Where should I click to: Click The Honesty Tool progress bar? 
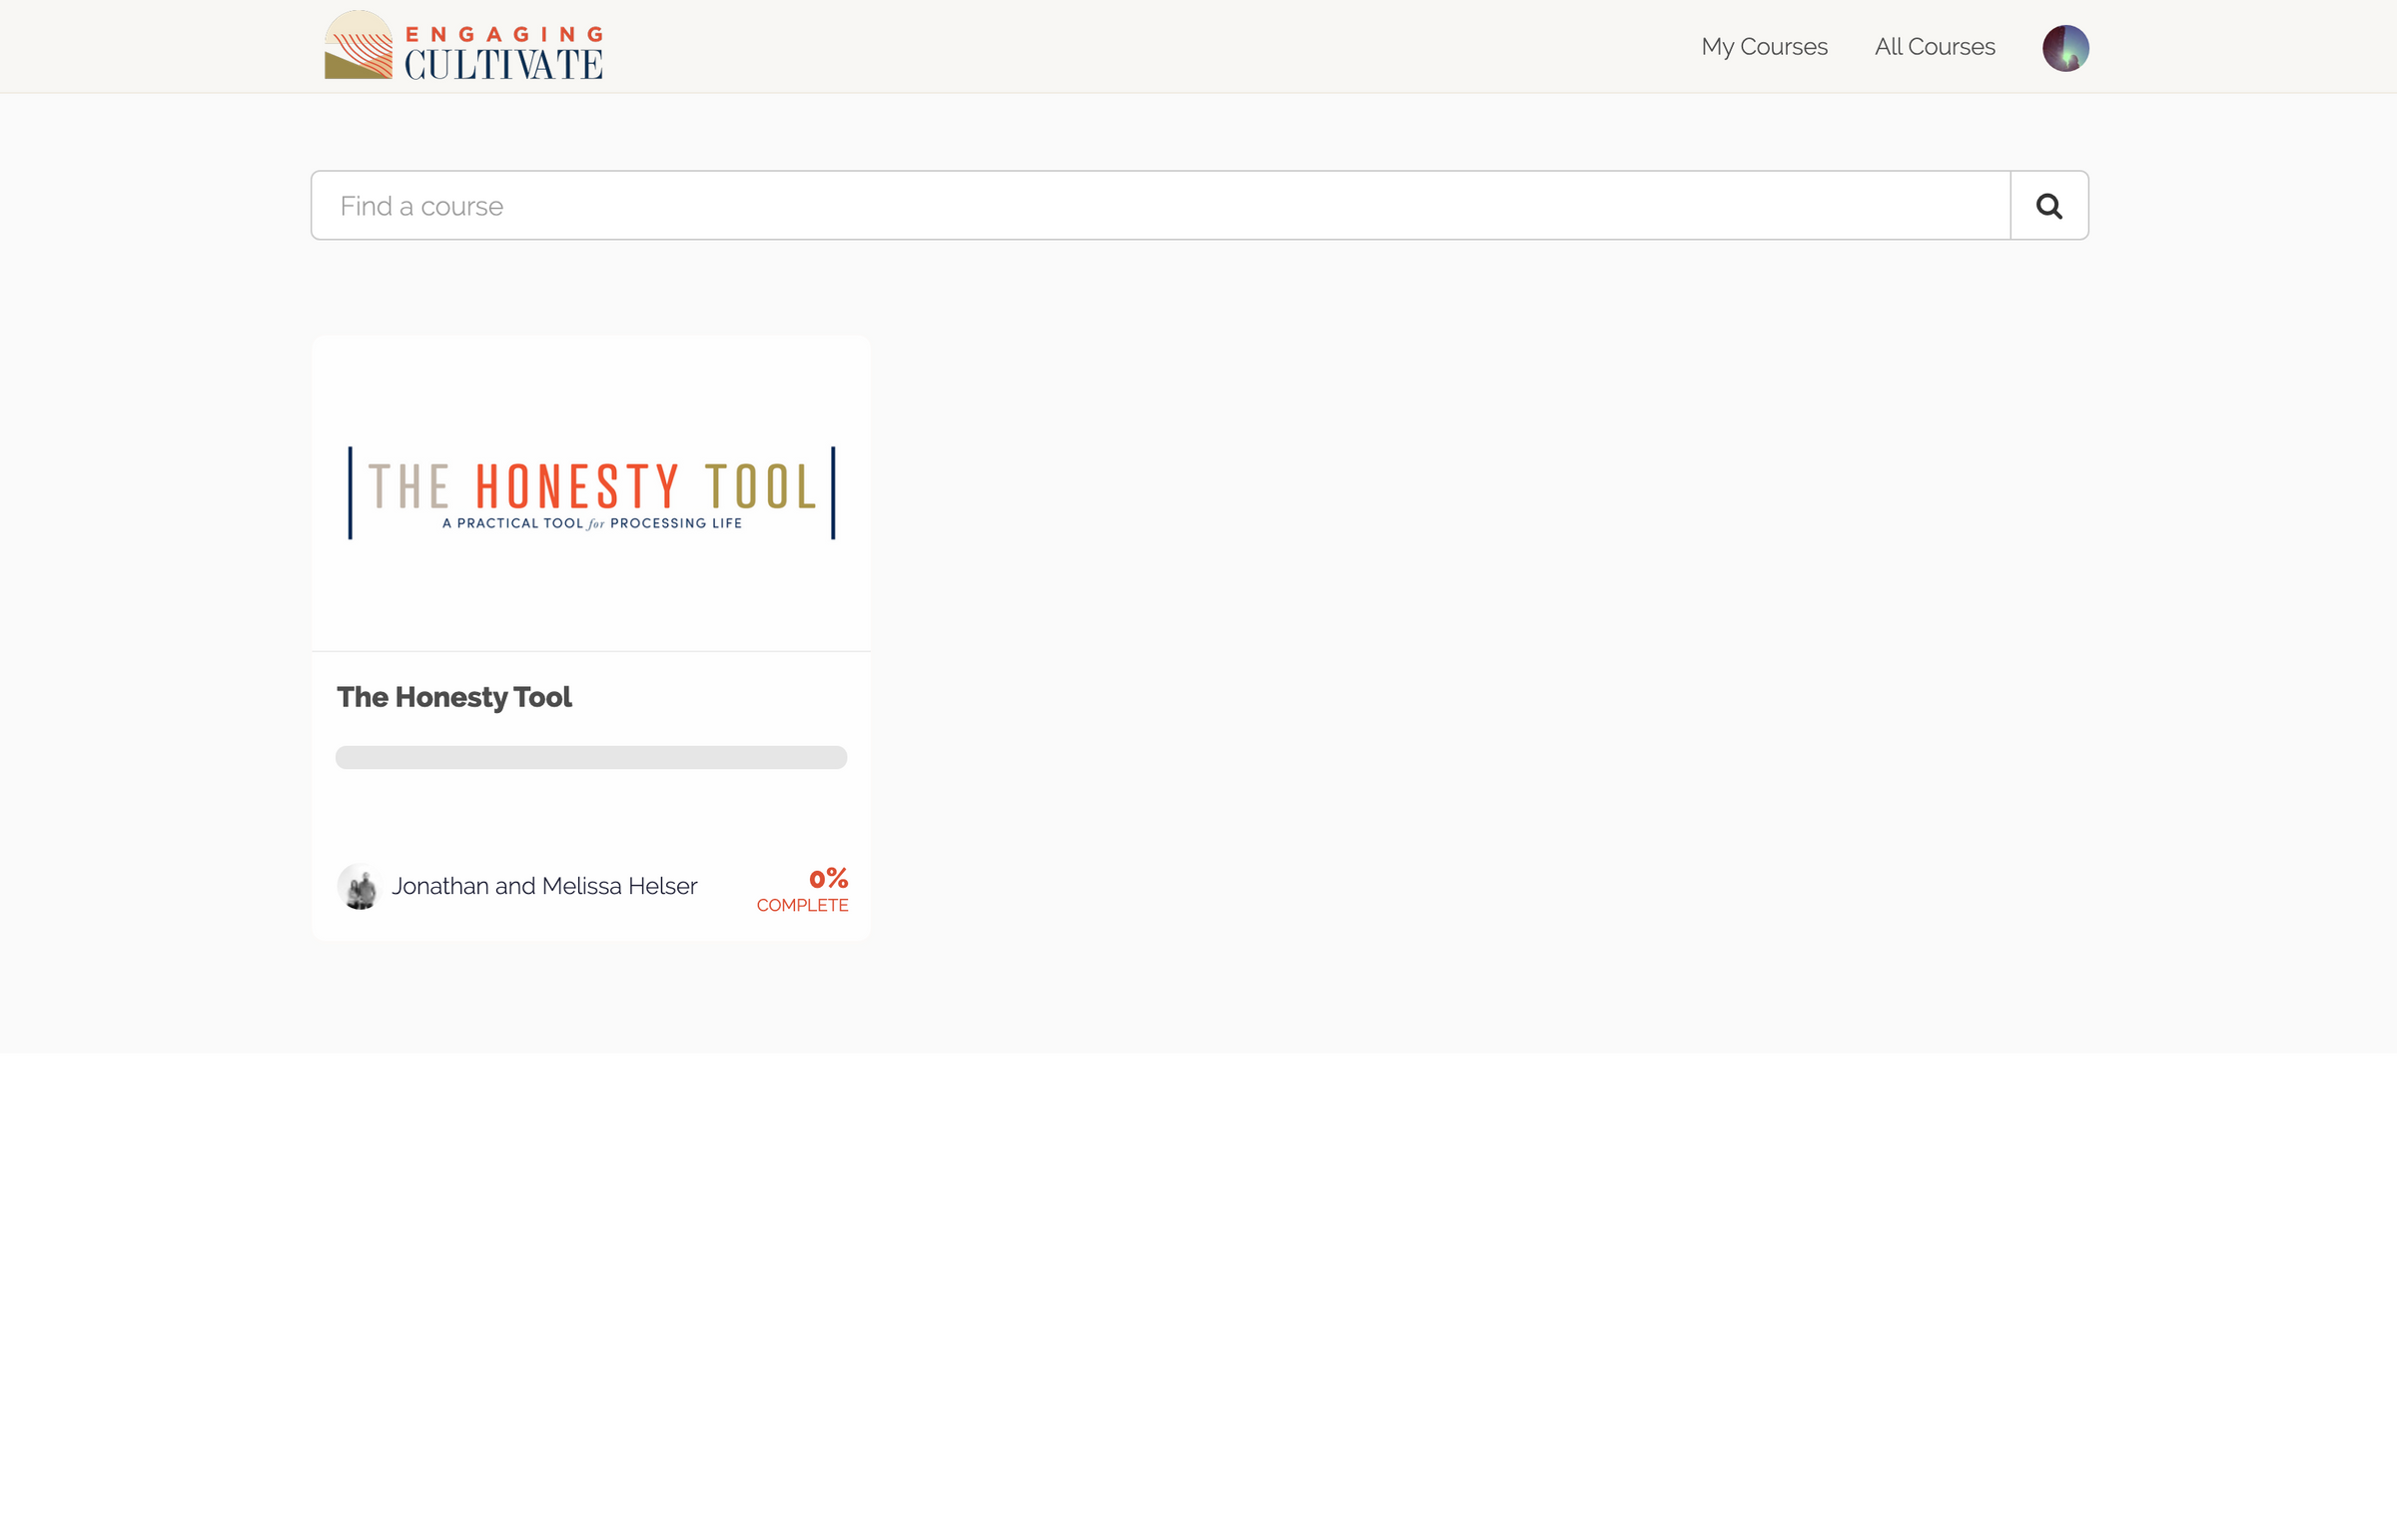[x=591, y=757]
